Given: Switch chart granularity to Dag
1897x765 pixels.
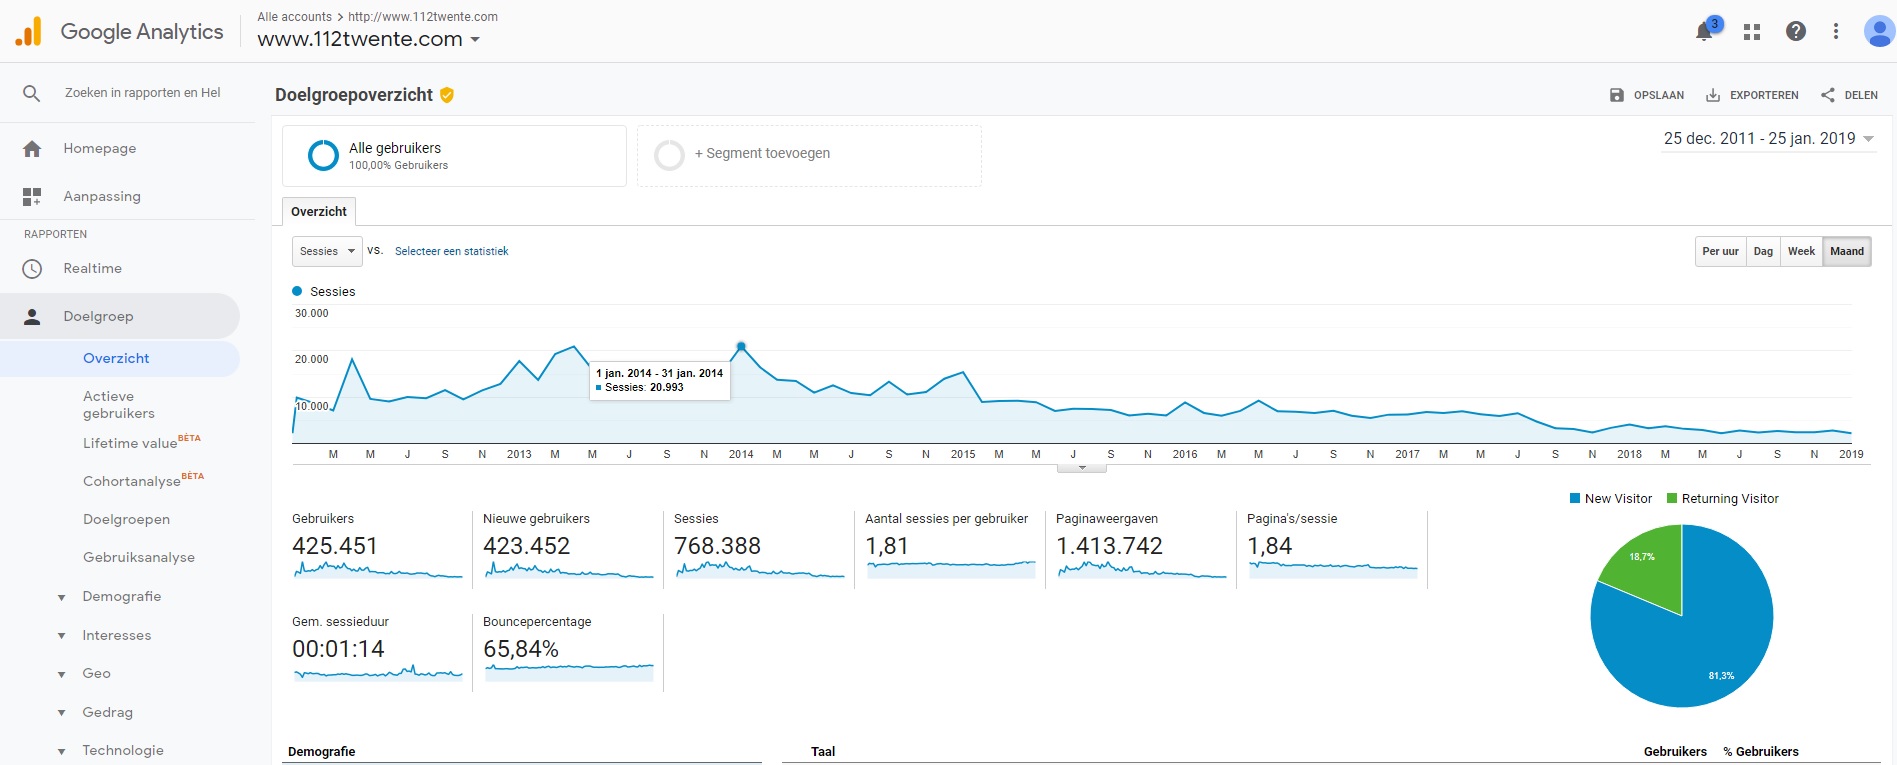Looking at the screenshot, I should (1763, 251).
